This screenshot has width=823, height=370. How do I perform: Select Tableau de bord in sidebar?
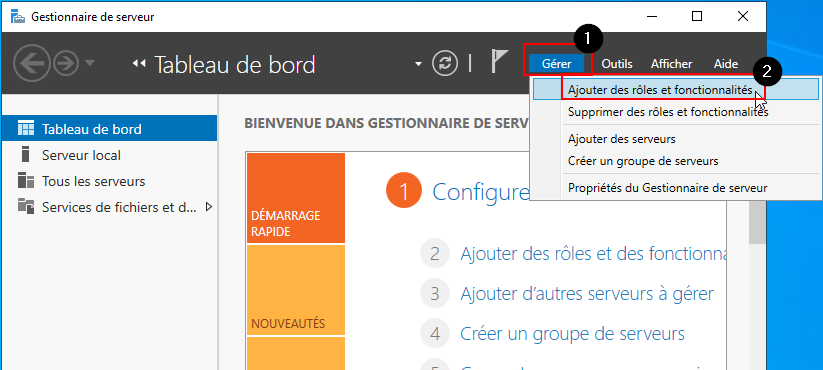[x=109, y=129]
